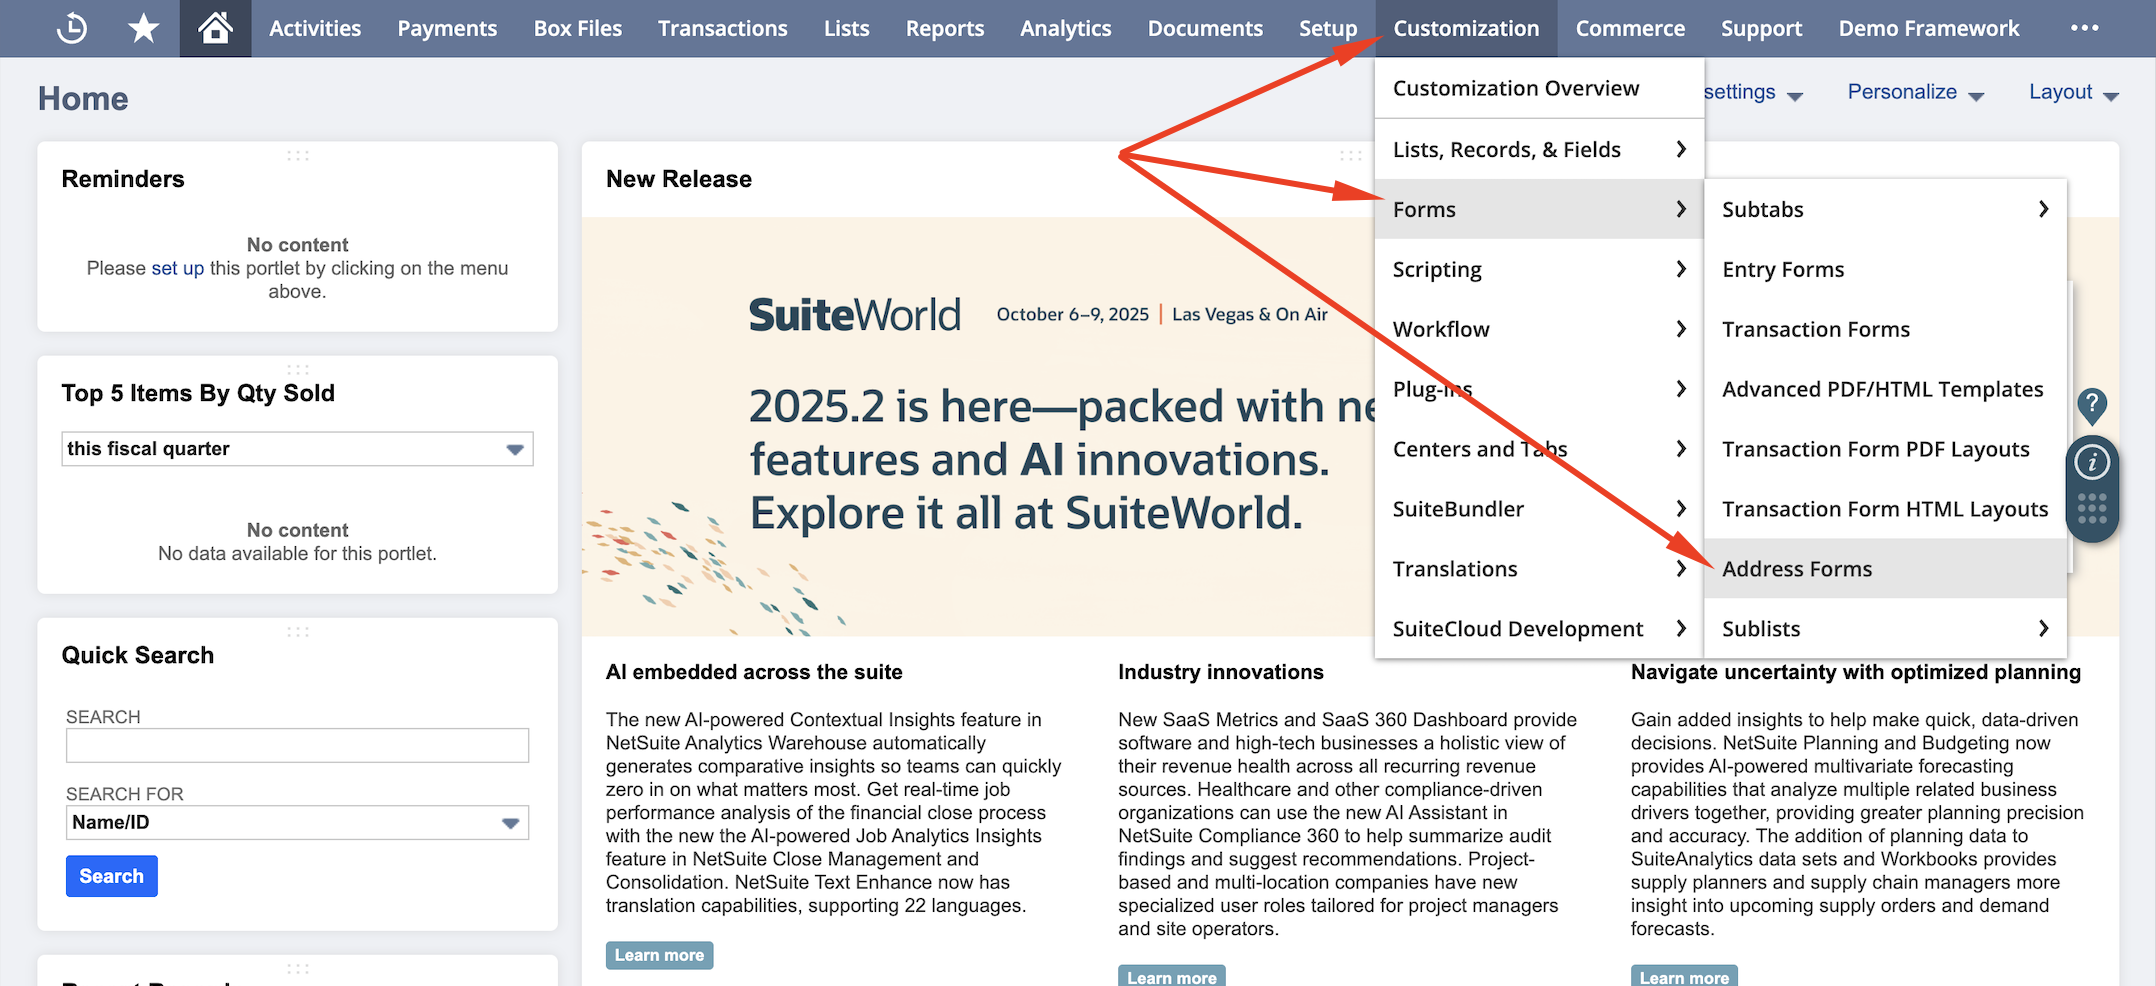Go to Home via house icon
The height and width of the screenshot is (986, 2156).
(215, 28)
